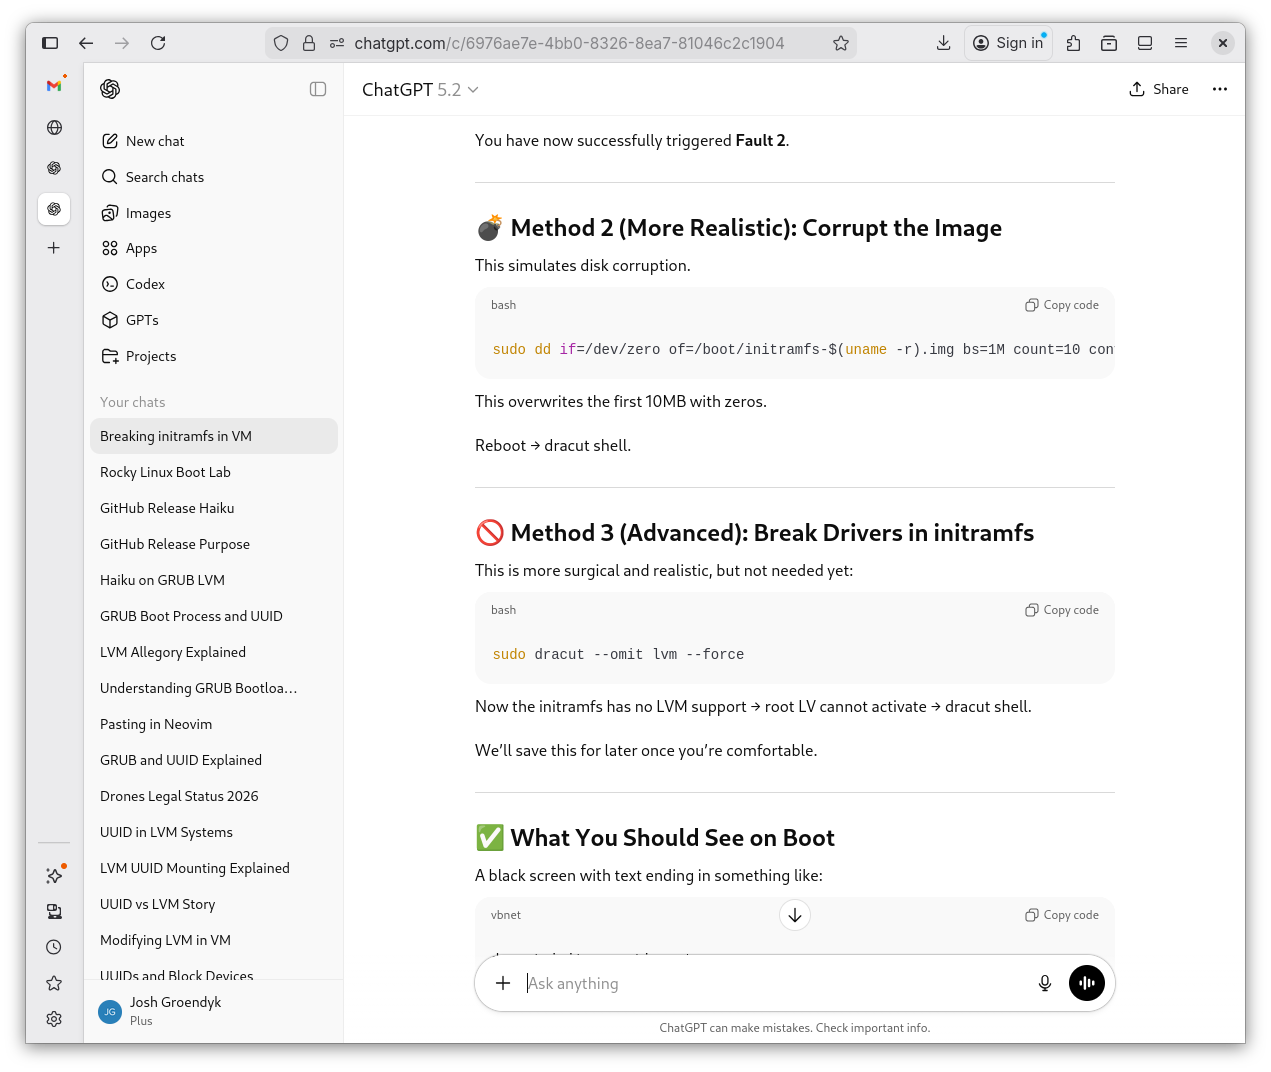Click the voice mode waveform button
Viewport: 1271px width, 1072px height.
click(x=1086, y=983)
